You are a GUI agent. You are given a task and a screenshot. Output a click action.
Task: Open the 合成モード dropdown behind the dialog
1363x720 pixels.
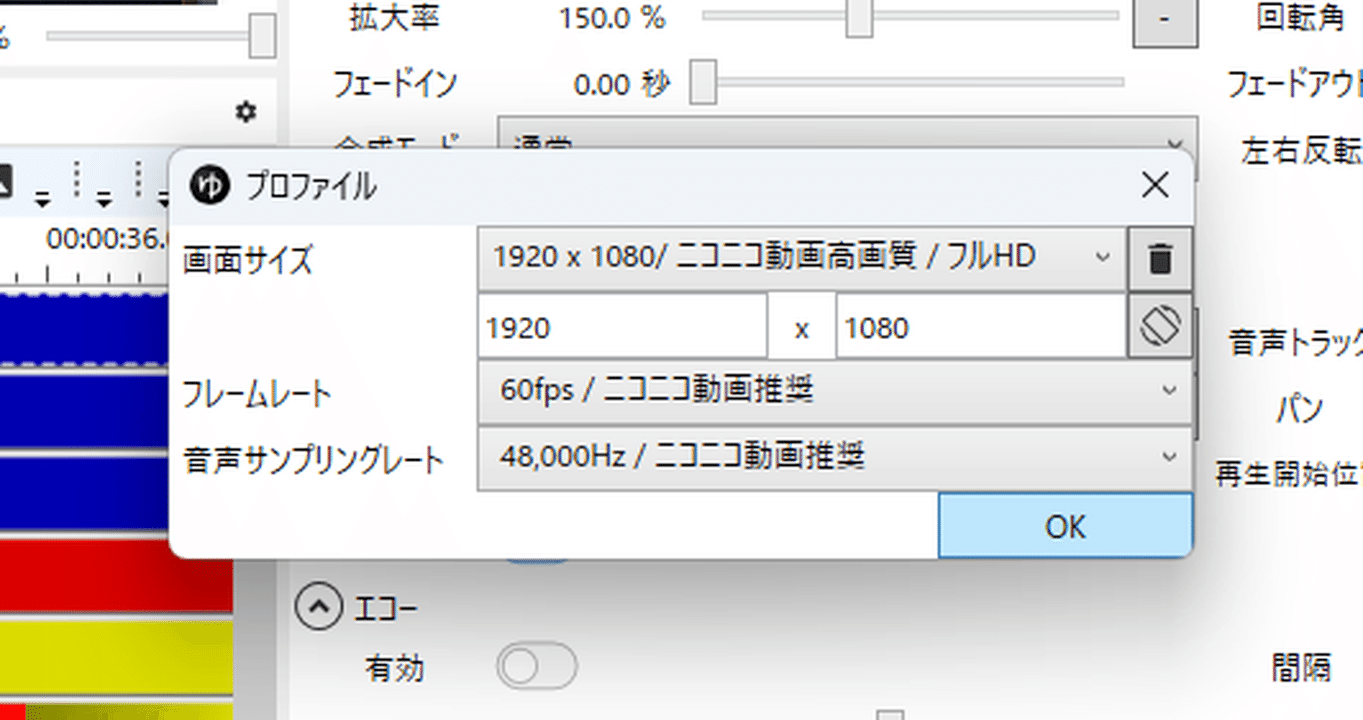(x=847, y=134)
